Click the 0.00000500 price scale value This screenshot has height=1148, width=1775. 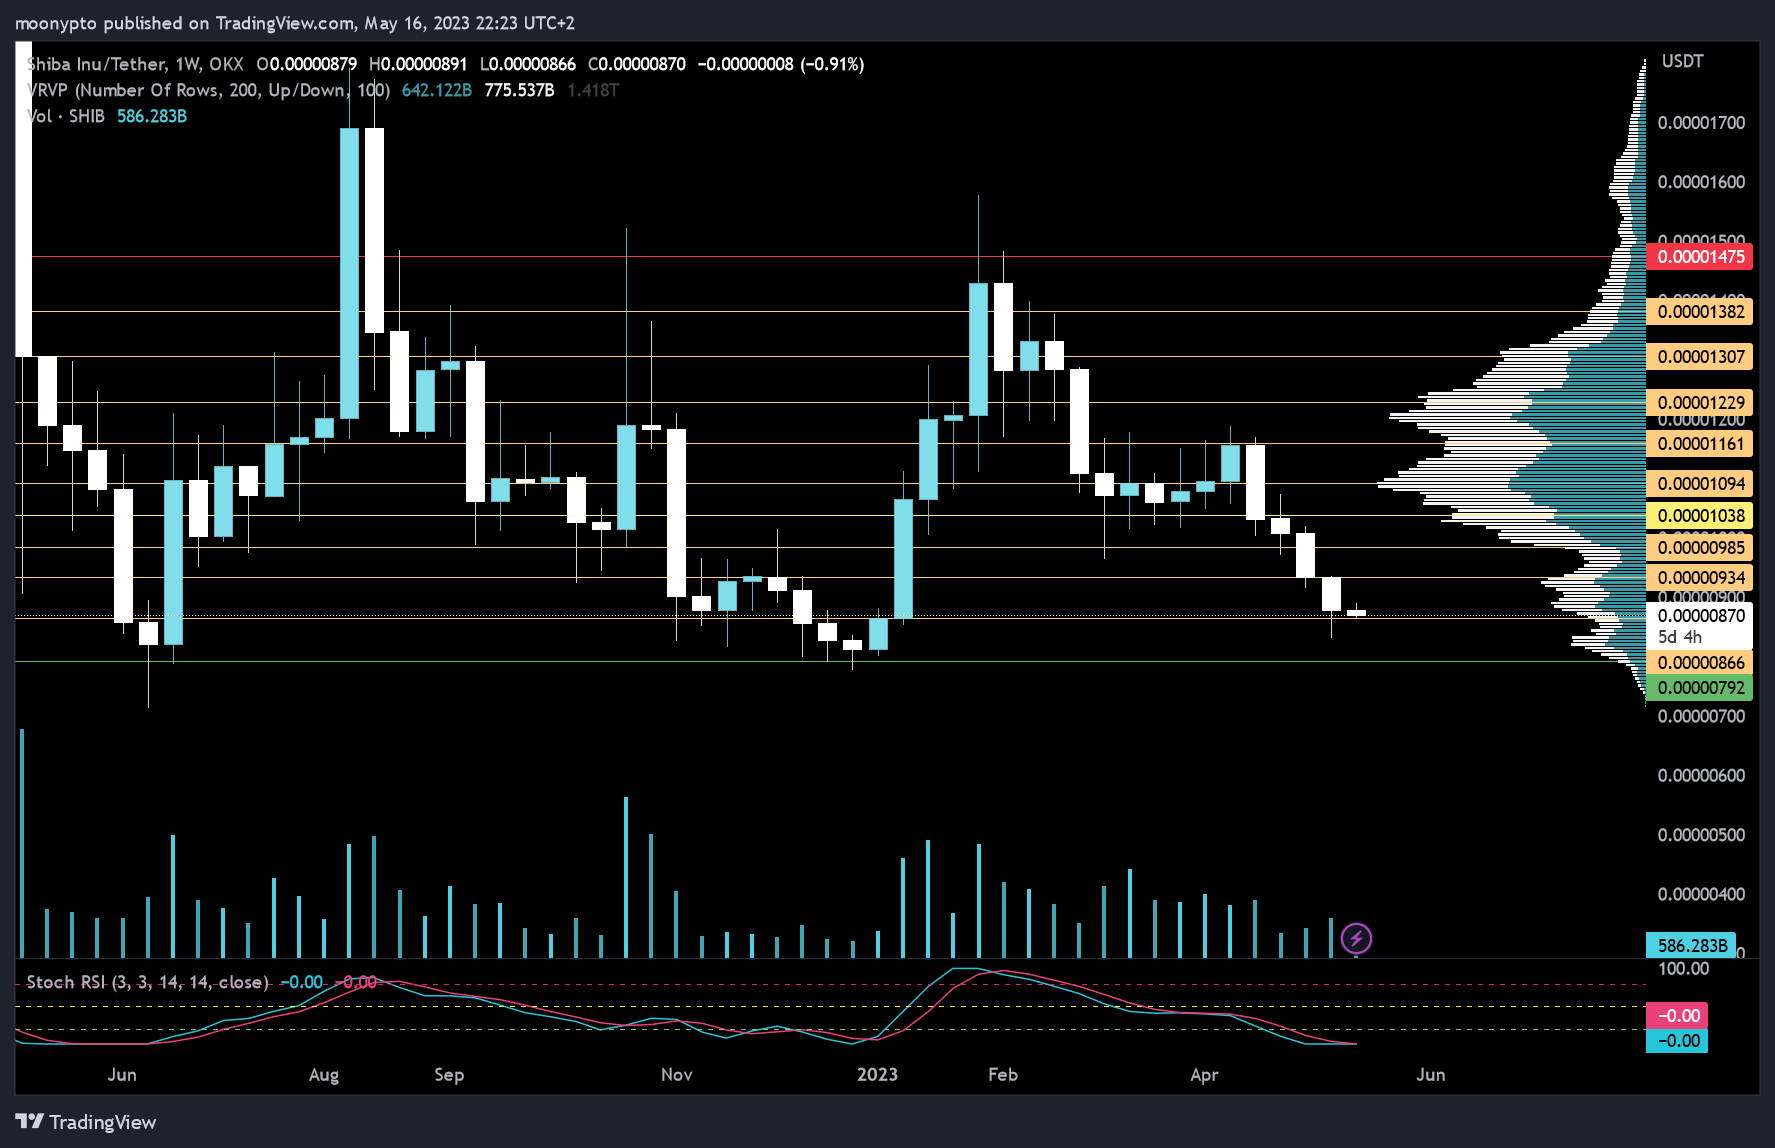(x=1701, y=835)
